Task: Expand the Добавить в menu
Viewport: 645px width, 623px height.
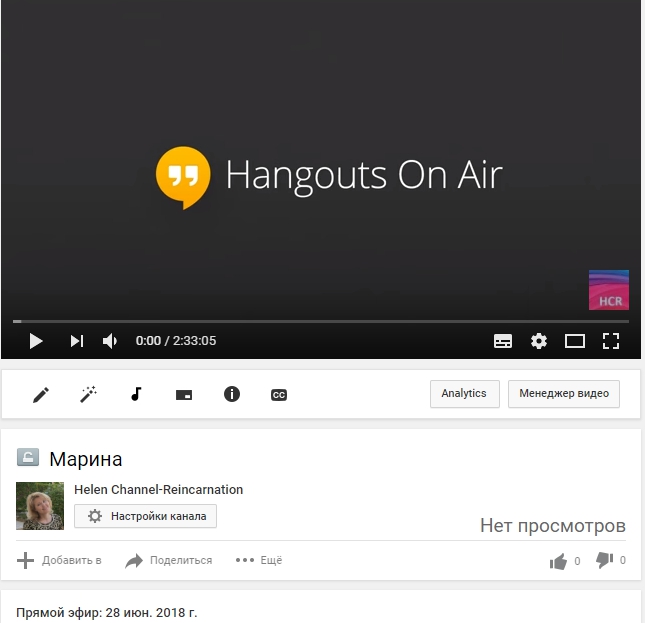Action: coord(59,560)
